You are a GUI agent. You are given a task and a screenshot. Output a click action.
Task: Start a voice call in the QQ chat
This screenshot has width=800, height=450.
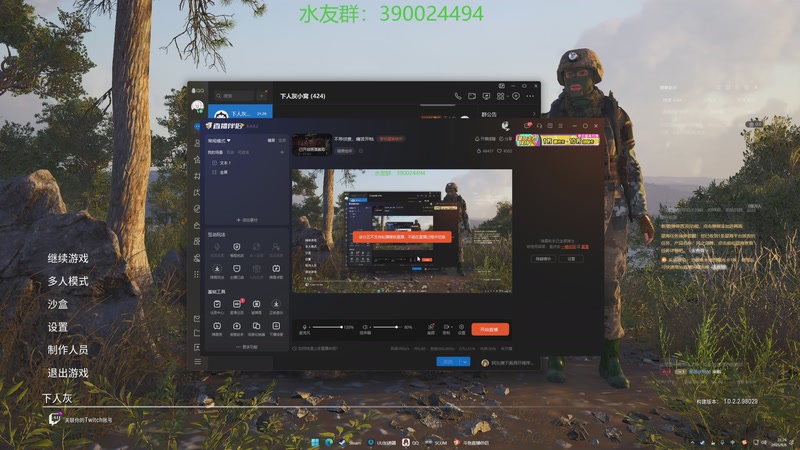click(458, 96)
